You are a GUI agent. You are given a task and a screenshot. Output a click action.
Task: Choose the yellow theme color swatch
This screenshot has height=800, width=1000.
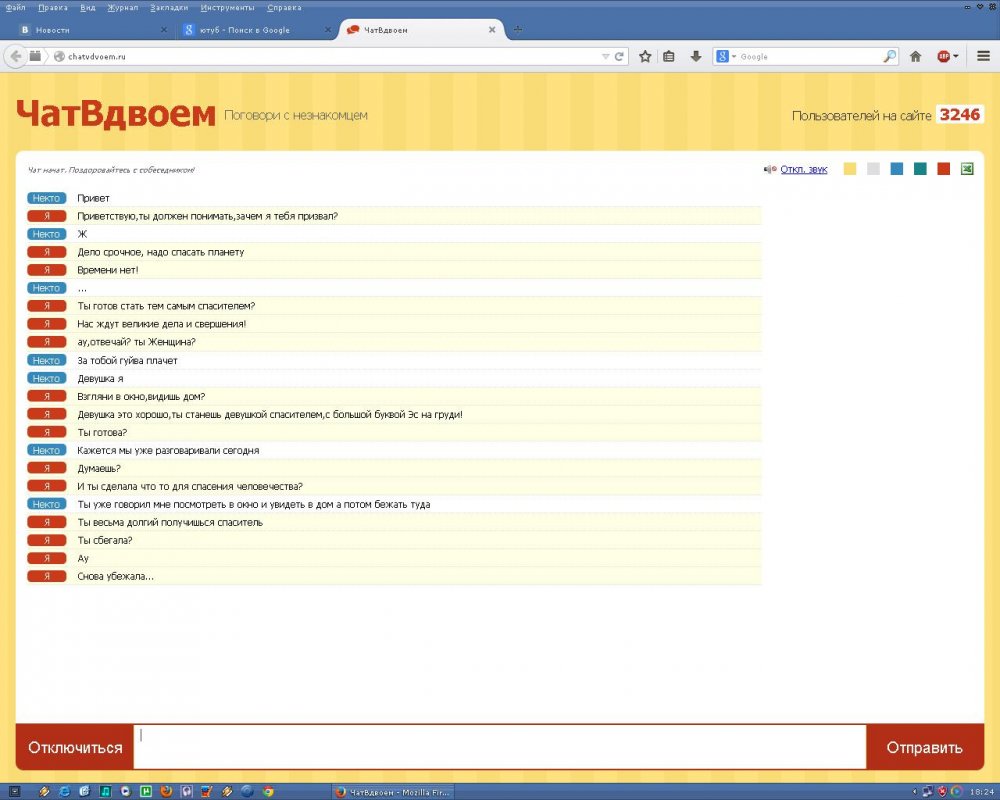click(850, 169)
